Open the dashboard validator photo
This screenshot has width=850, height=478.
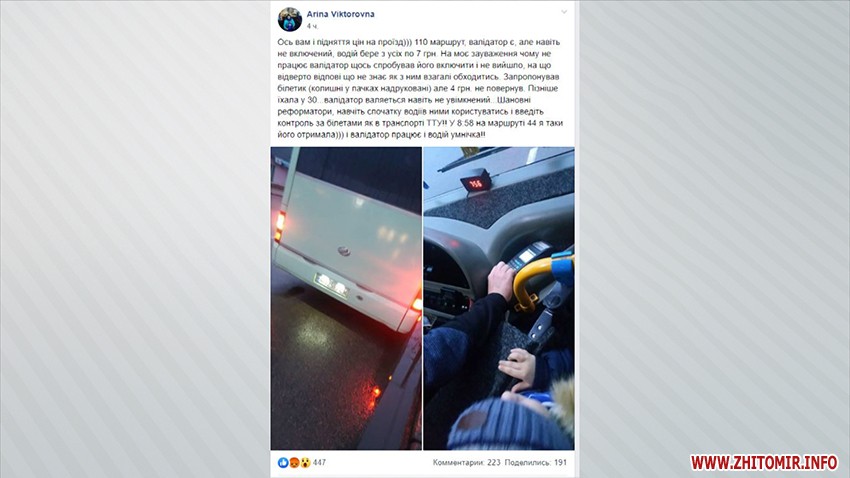click(499, 298)
